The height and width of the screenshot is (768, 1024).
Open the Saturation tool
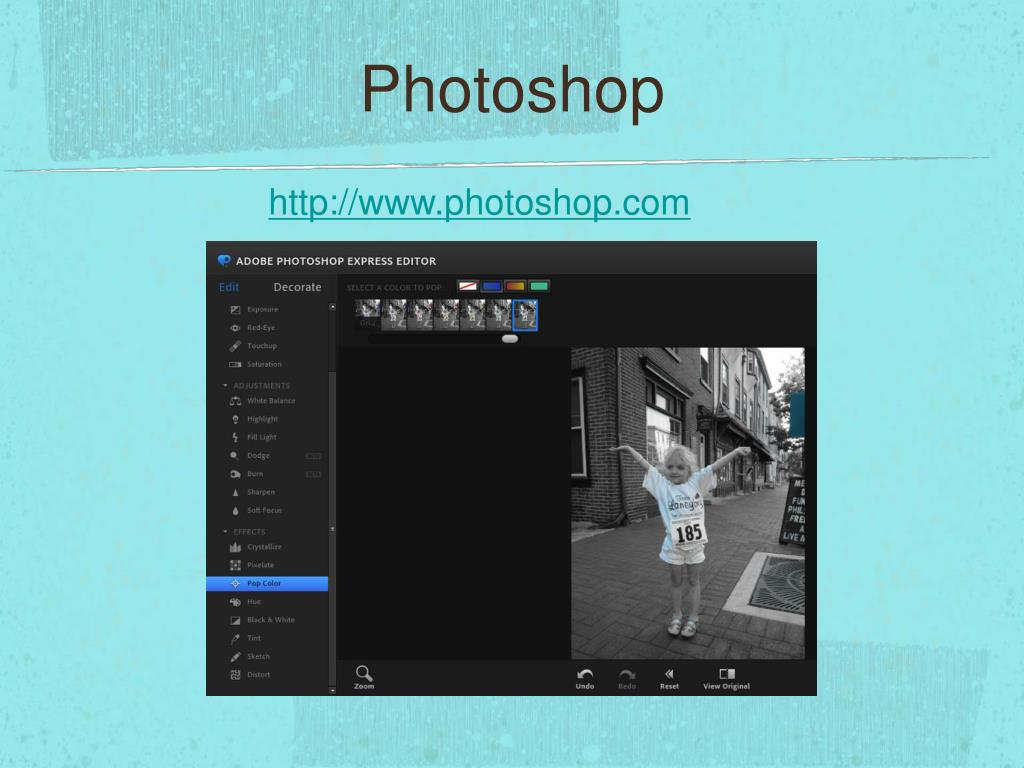click(x=257, y=364)
